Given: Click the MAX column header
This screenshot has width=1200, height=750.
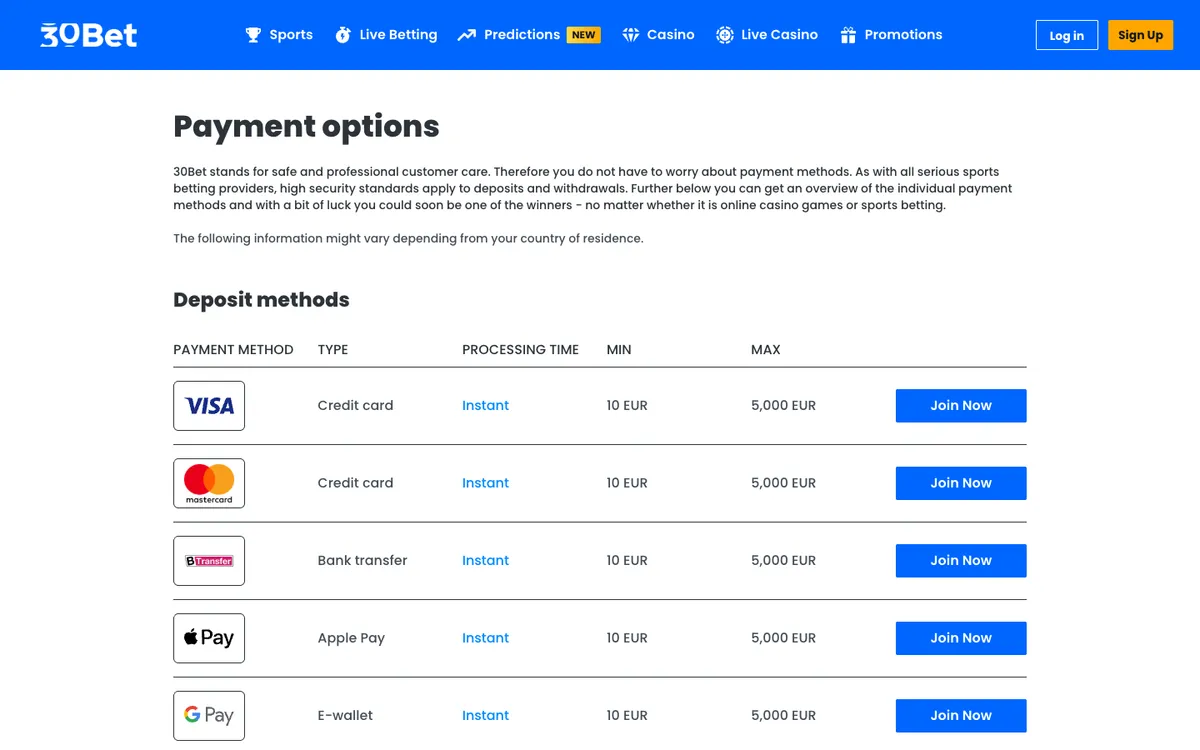Looking at the screenshot, I should click(x=766, y=350).
